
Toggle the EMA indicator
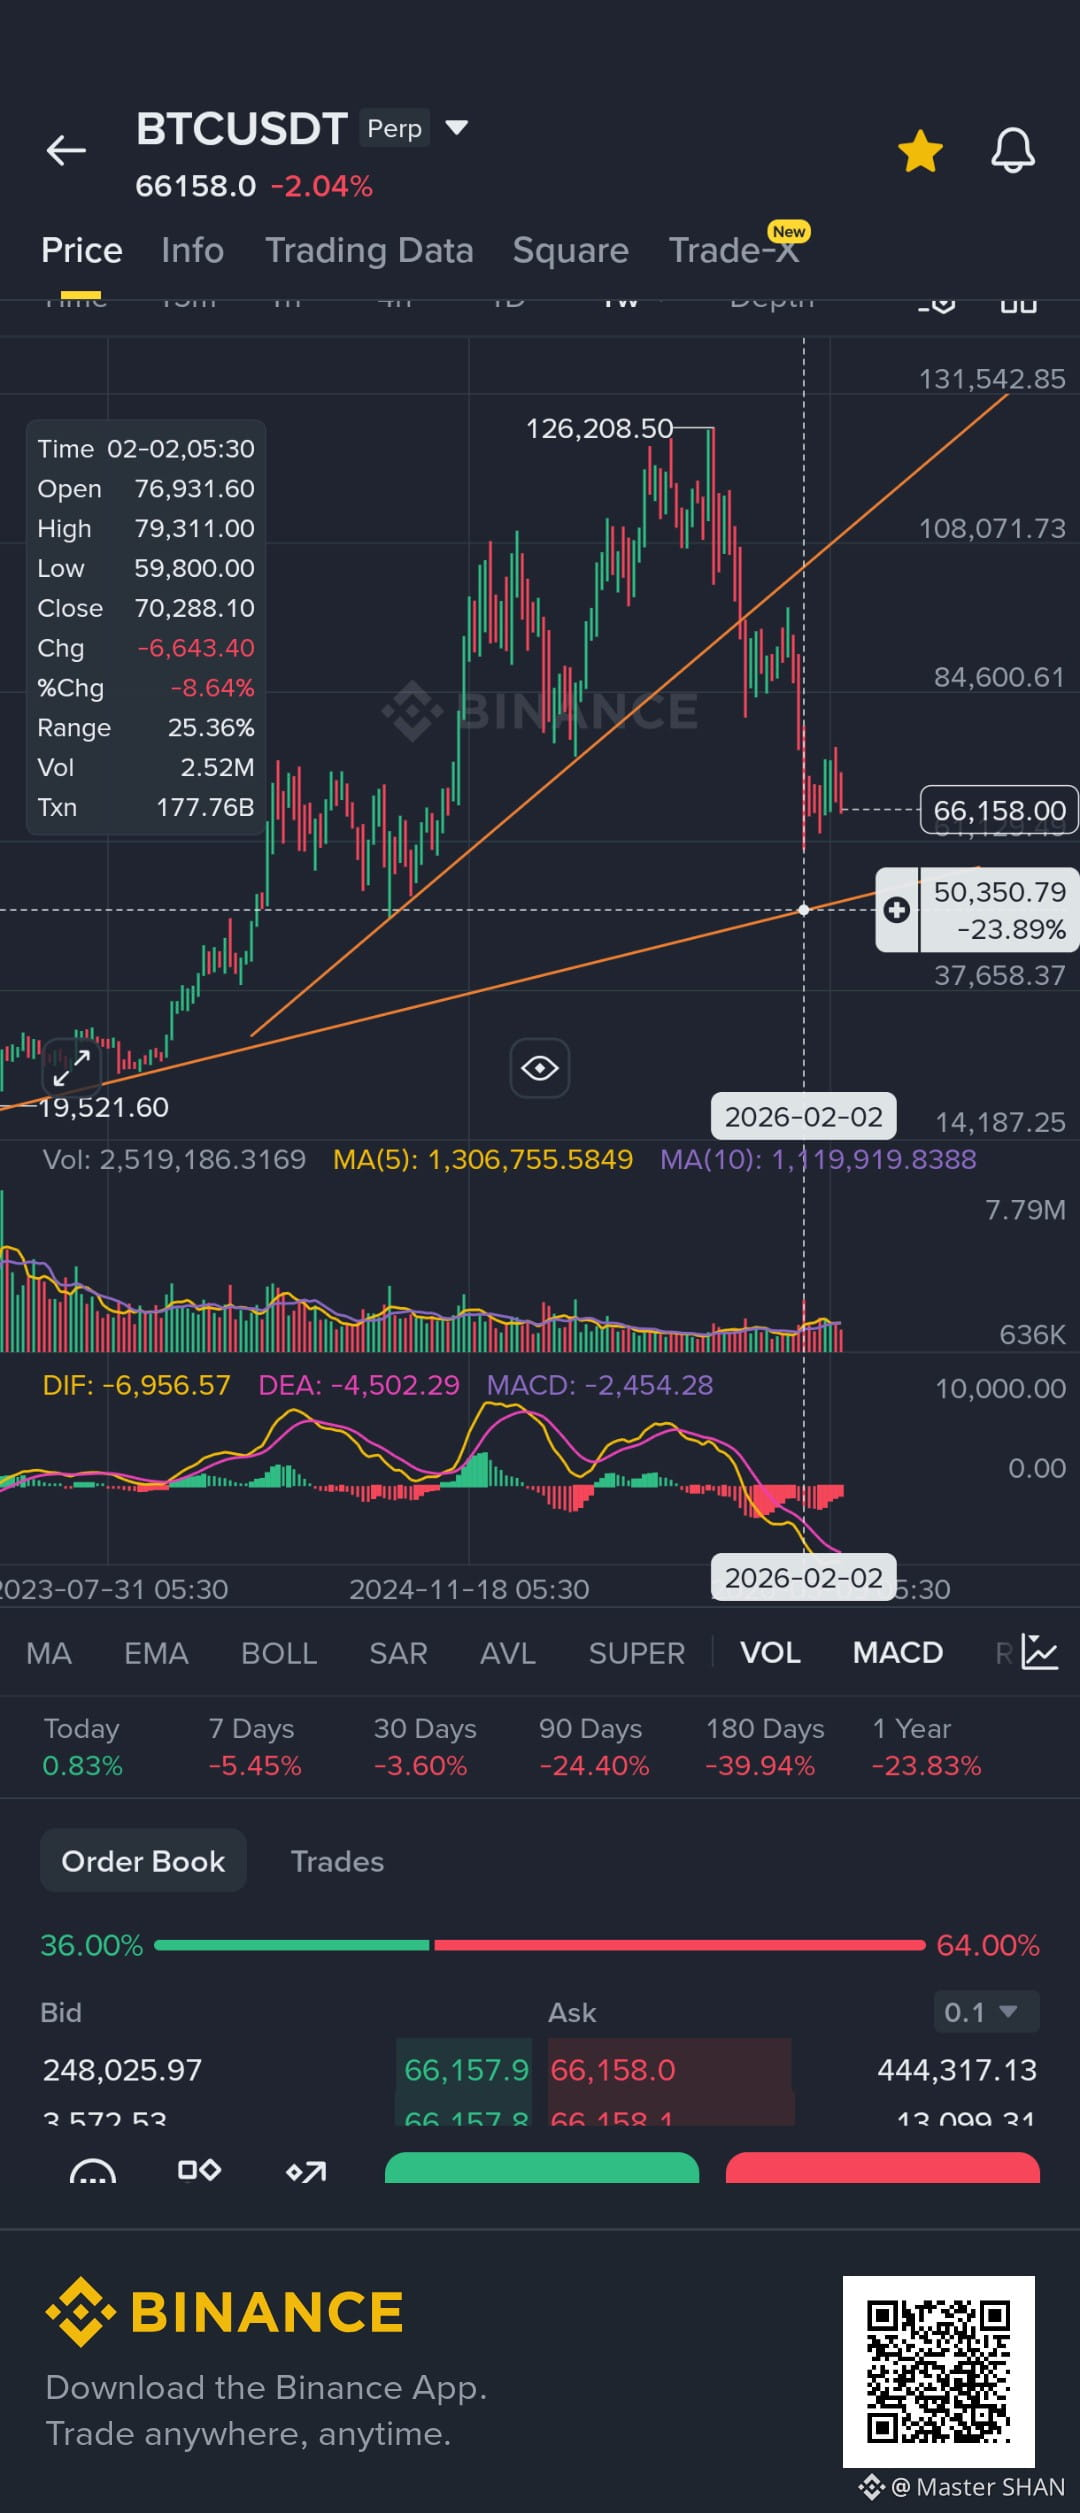tap(156, 1653)
